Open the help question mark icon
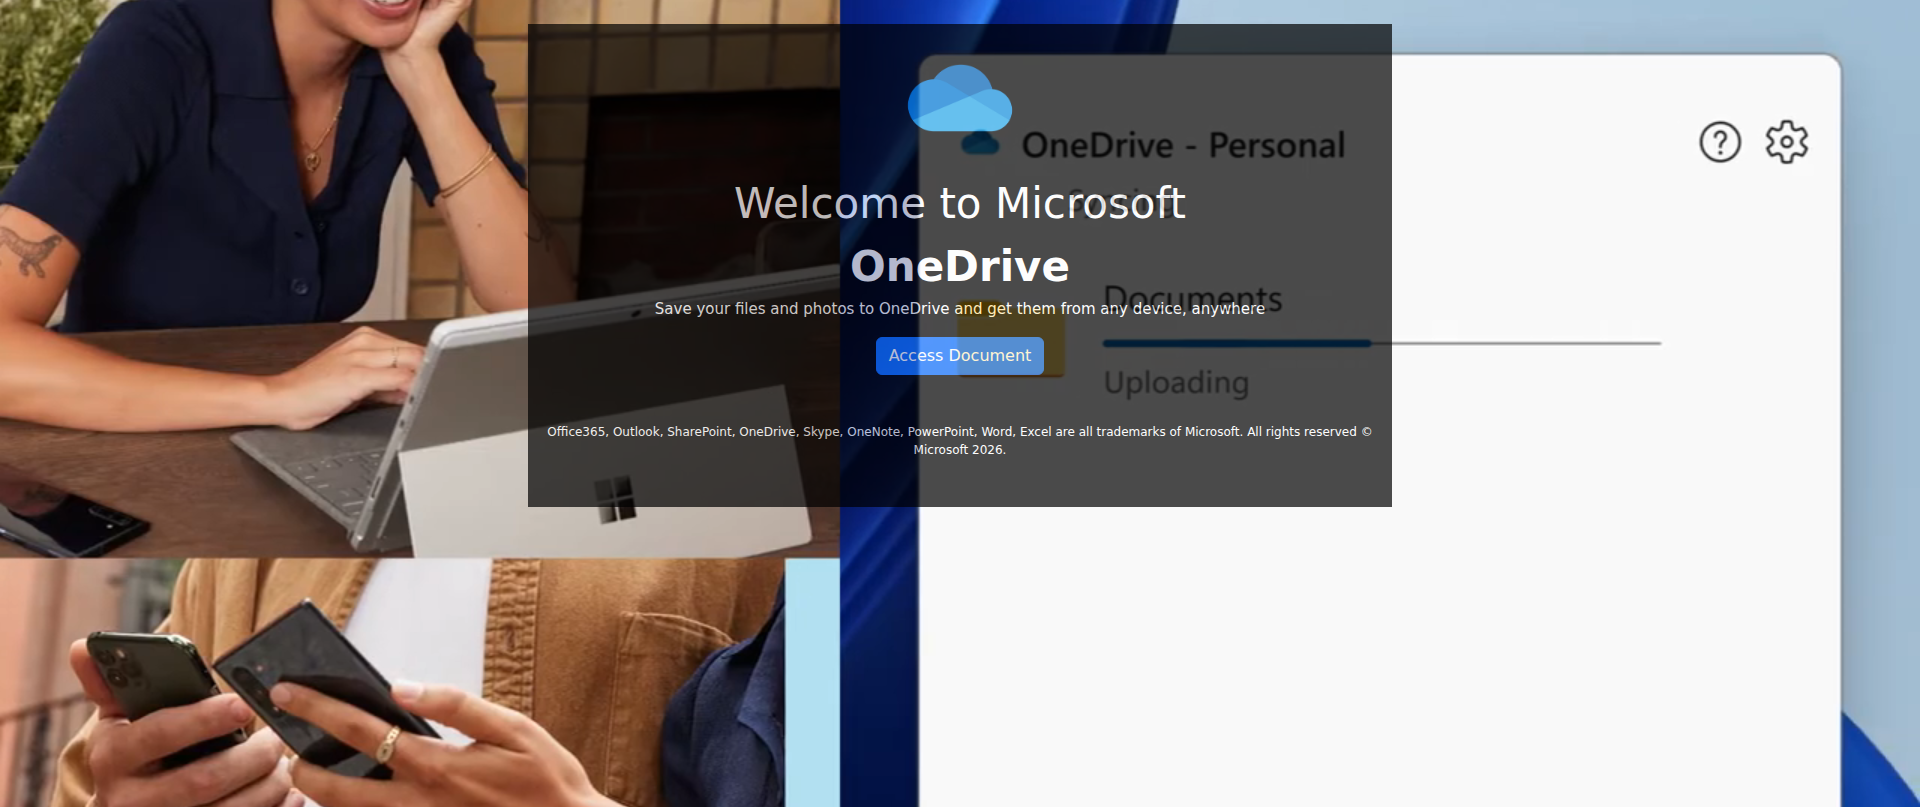Screen dimensions: 1920x807 pos(1720,142)
